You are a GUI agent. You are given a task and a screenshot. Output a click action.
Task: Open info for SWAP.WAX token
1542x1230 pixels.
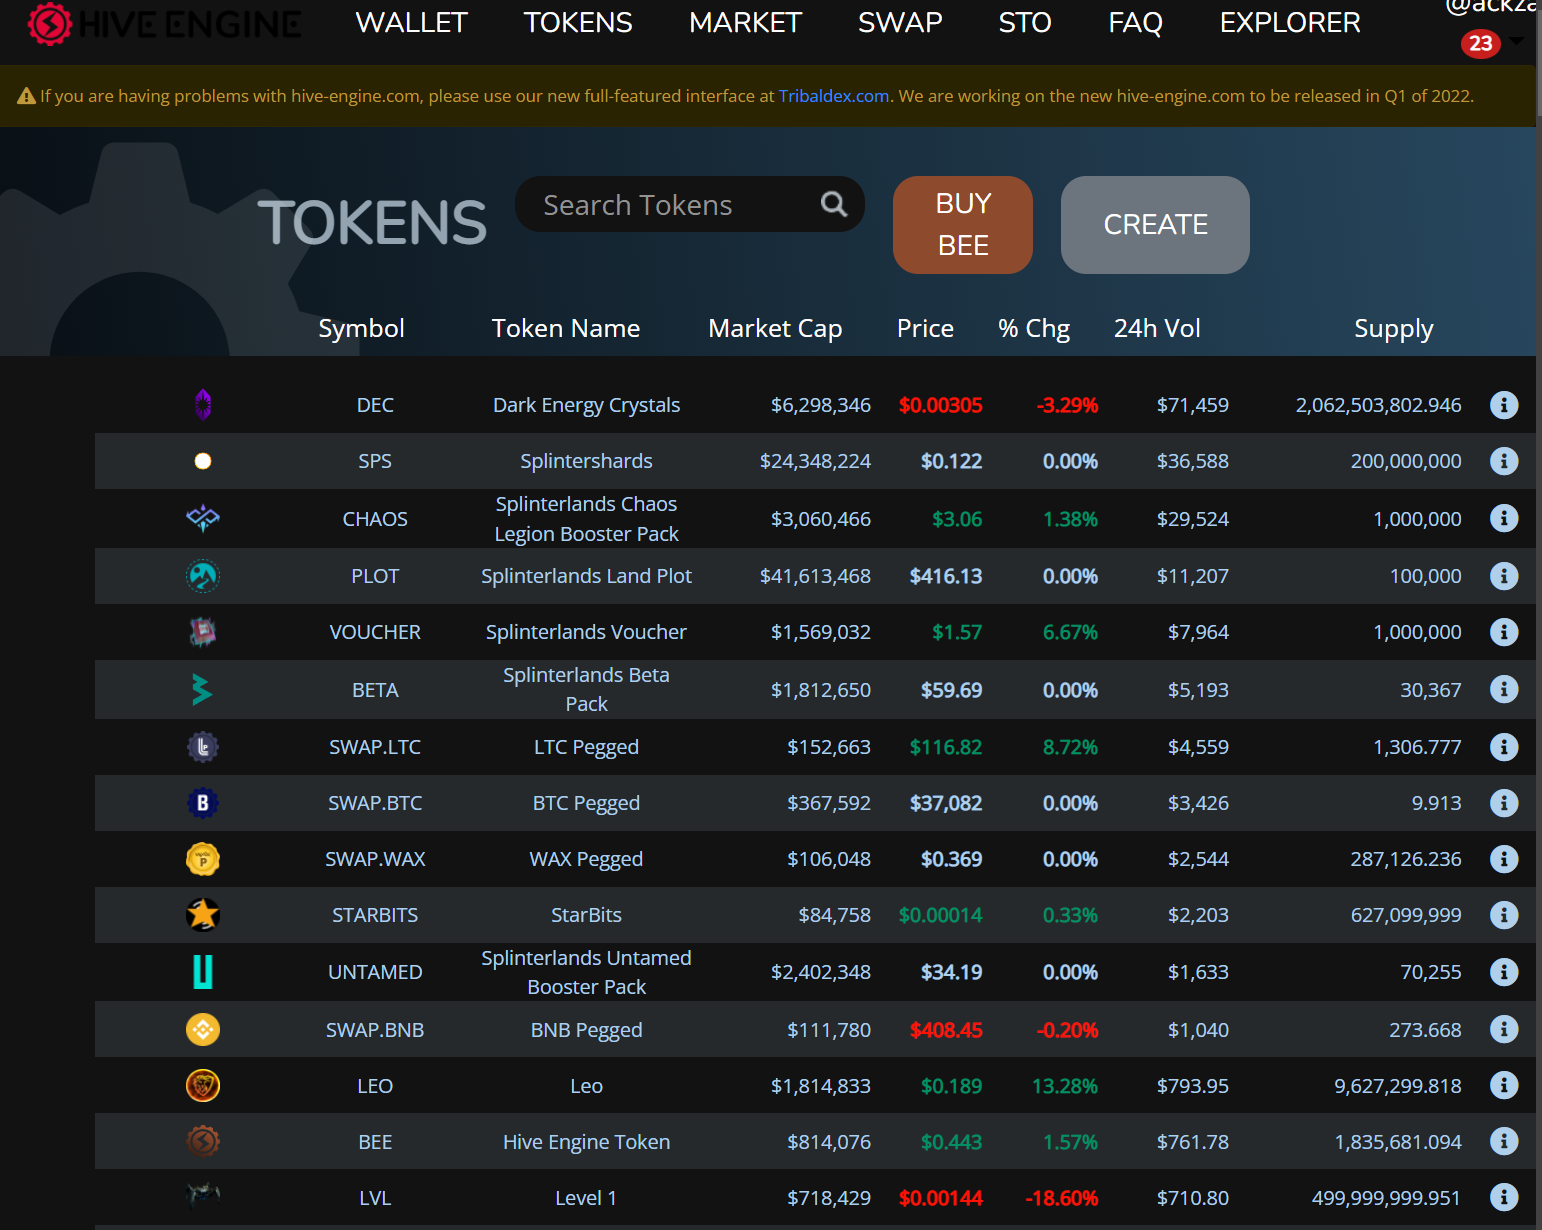coord(1503,859)
